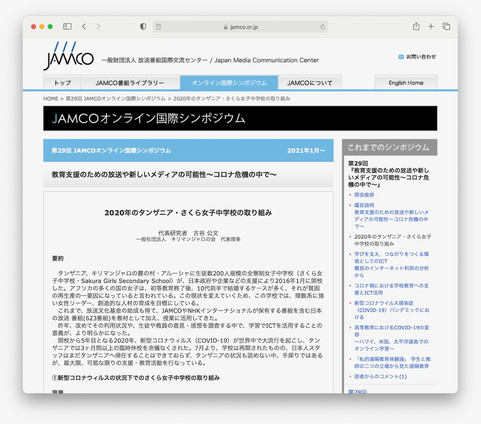Go back with the left chevron
The width and height of the screenshot is (481, 424).
tap(84, 26)
